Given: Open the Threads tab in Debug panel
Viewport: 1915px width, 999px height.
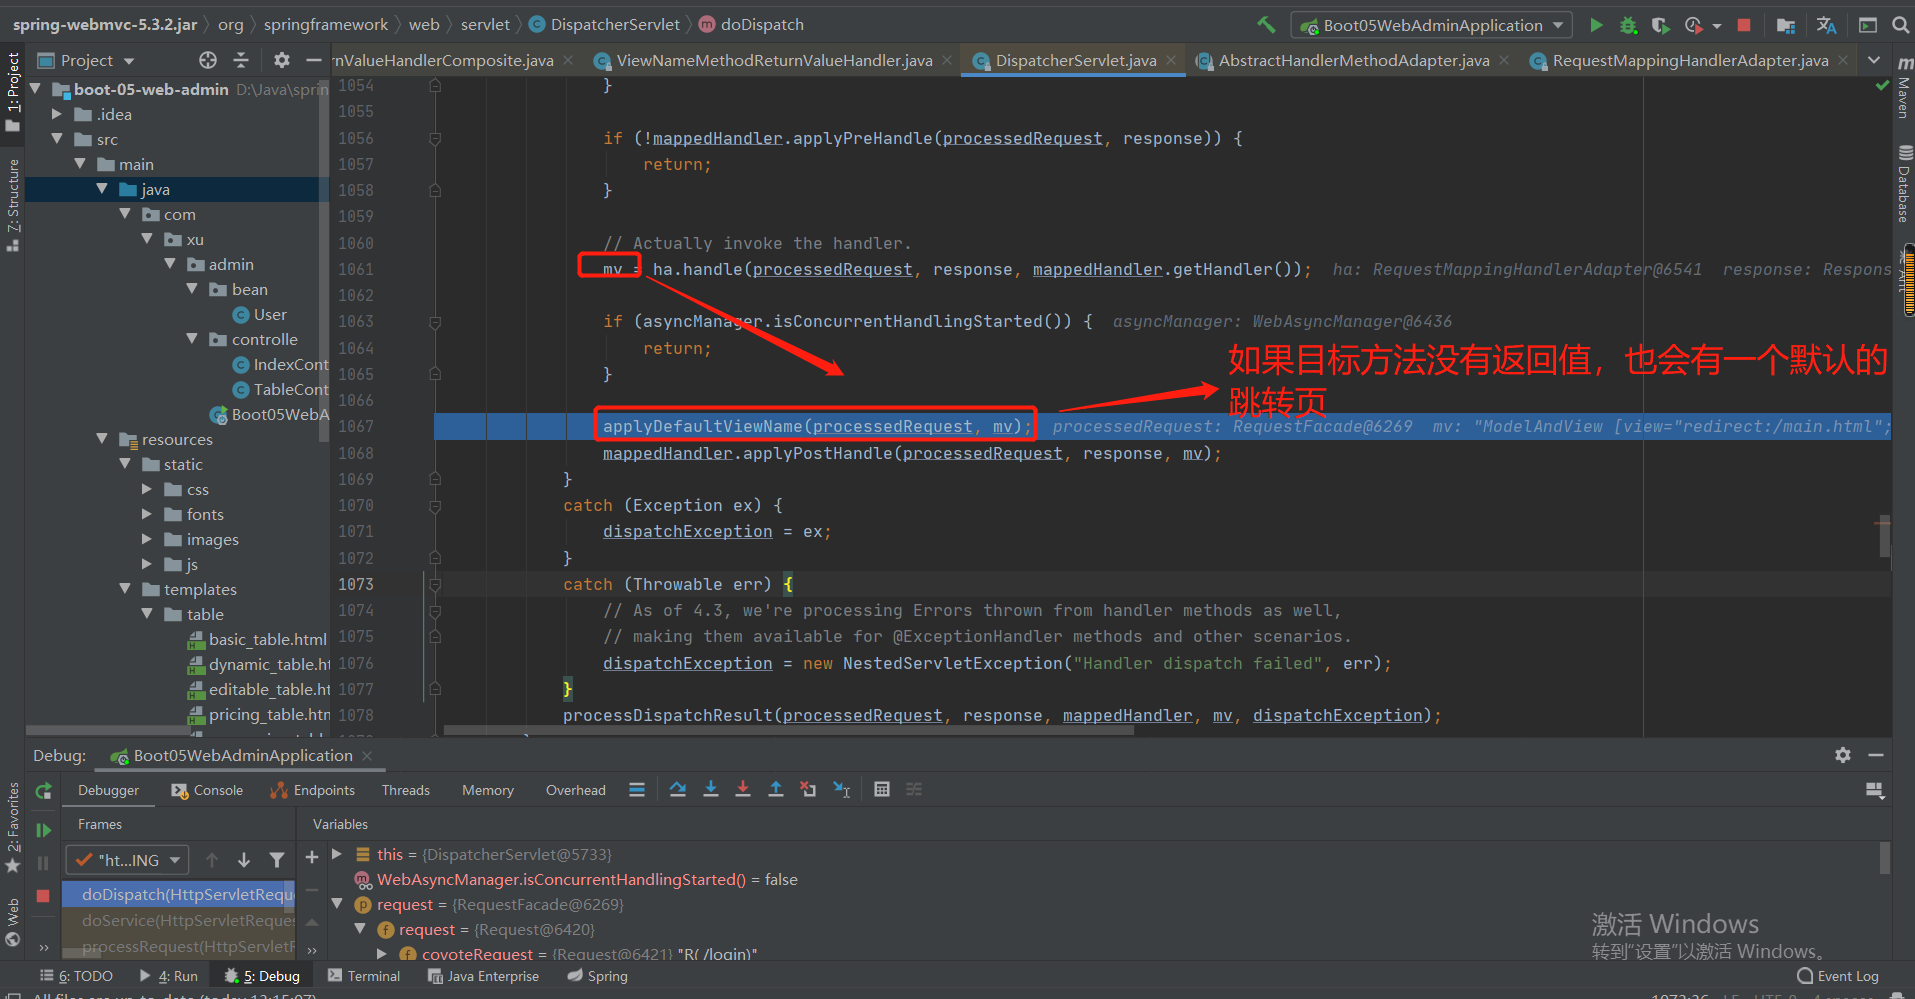Looking at the screenshot, I should point(405,790).
